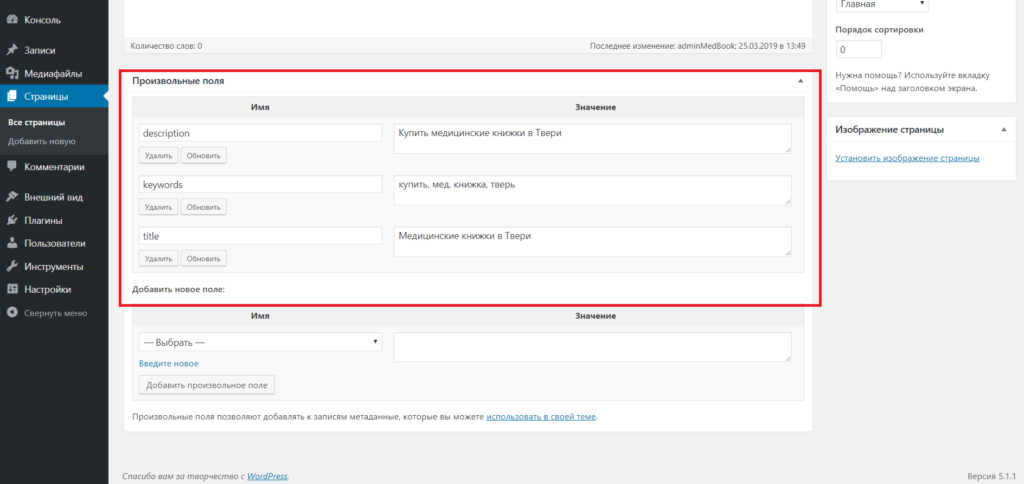The height and width of the screenshot is (484, 1024).
Task: Open Медиафайлы media icon in sidebar
Action: (x=11, y=73)
